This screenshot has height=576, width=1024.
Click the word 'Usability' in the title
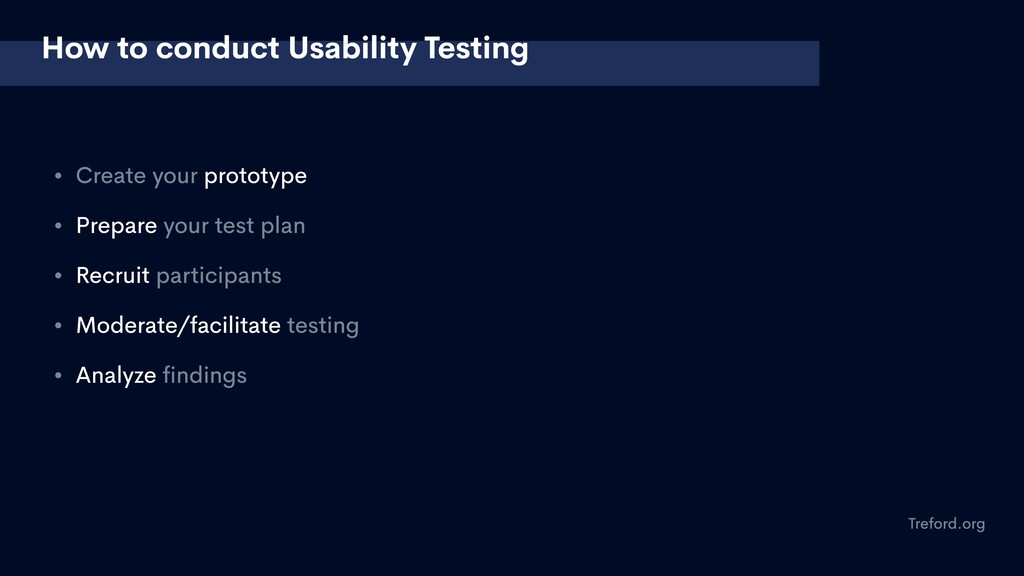pyautogui.click(x=351, y=50)
